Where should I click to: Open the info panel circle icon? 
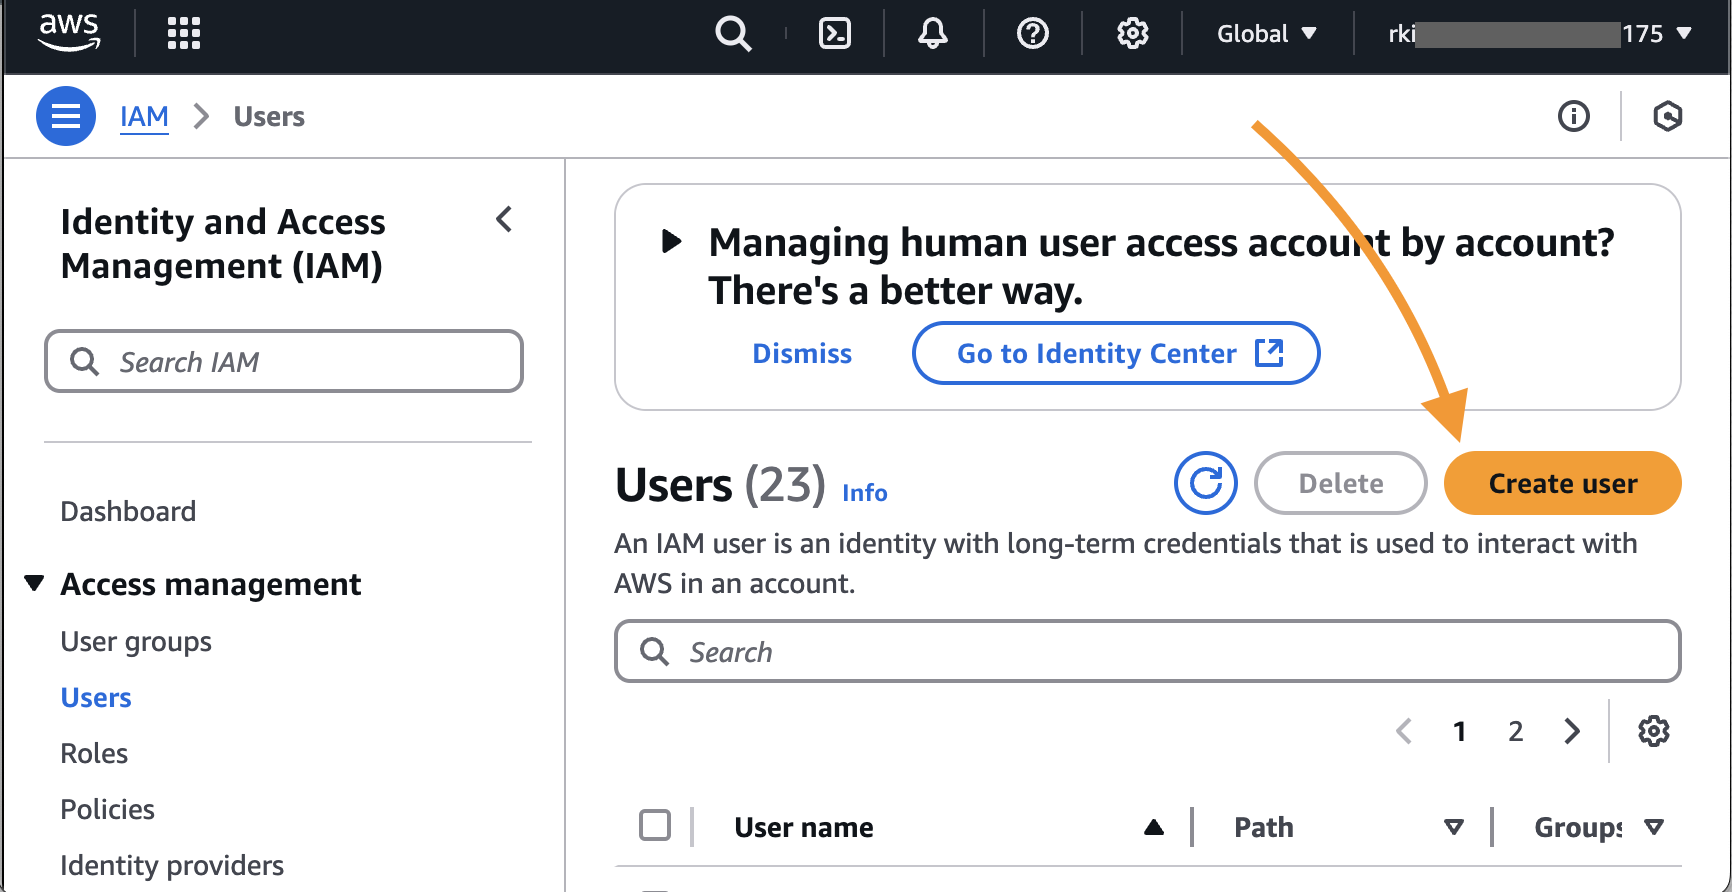click(x=1574, y=116)
